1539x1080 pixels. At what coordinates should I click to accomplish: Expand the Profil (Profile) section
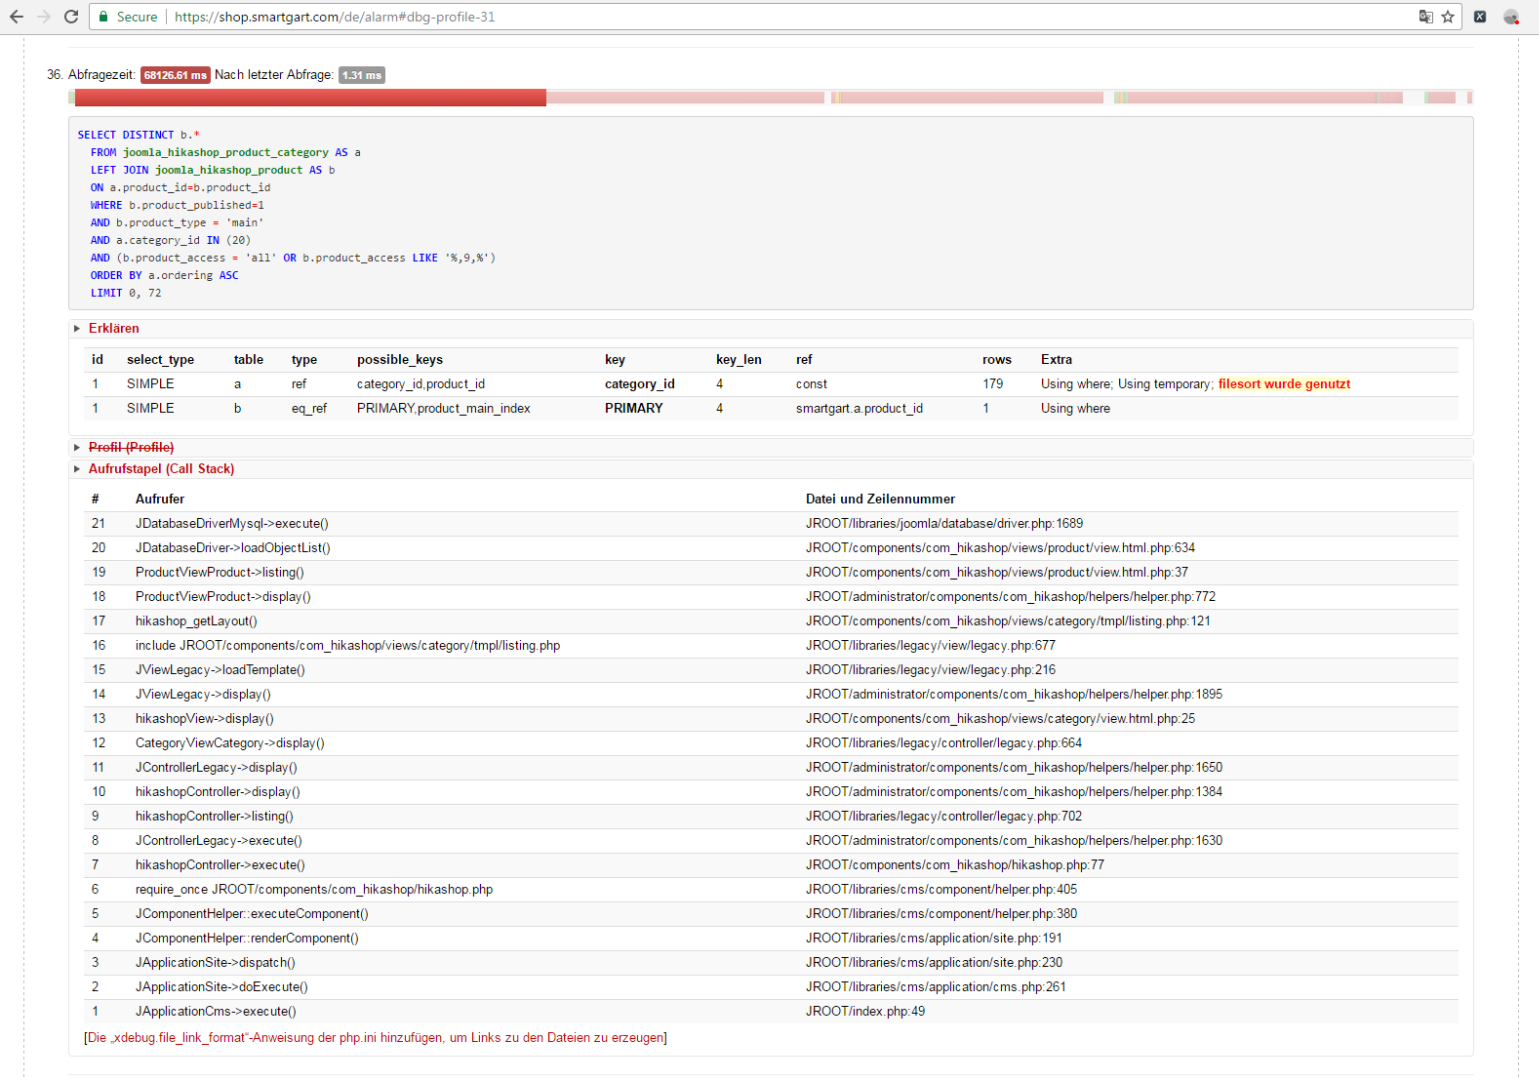pyautogui.click(x=130, y=447)
